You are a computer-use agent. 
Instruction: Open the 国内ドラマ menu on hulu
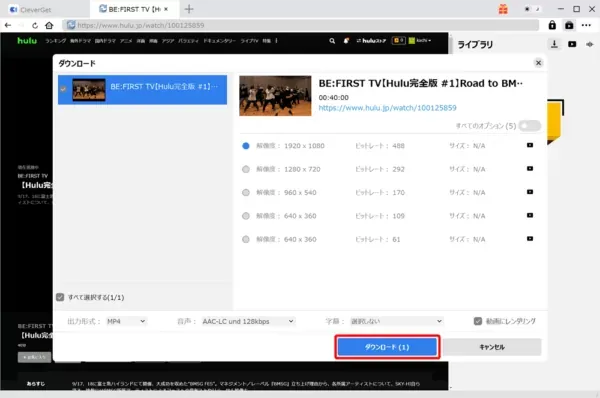coord(105,41)
